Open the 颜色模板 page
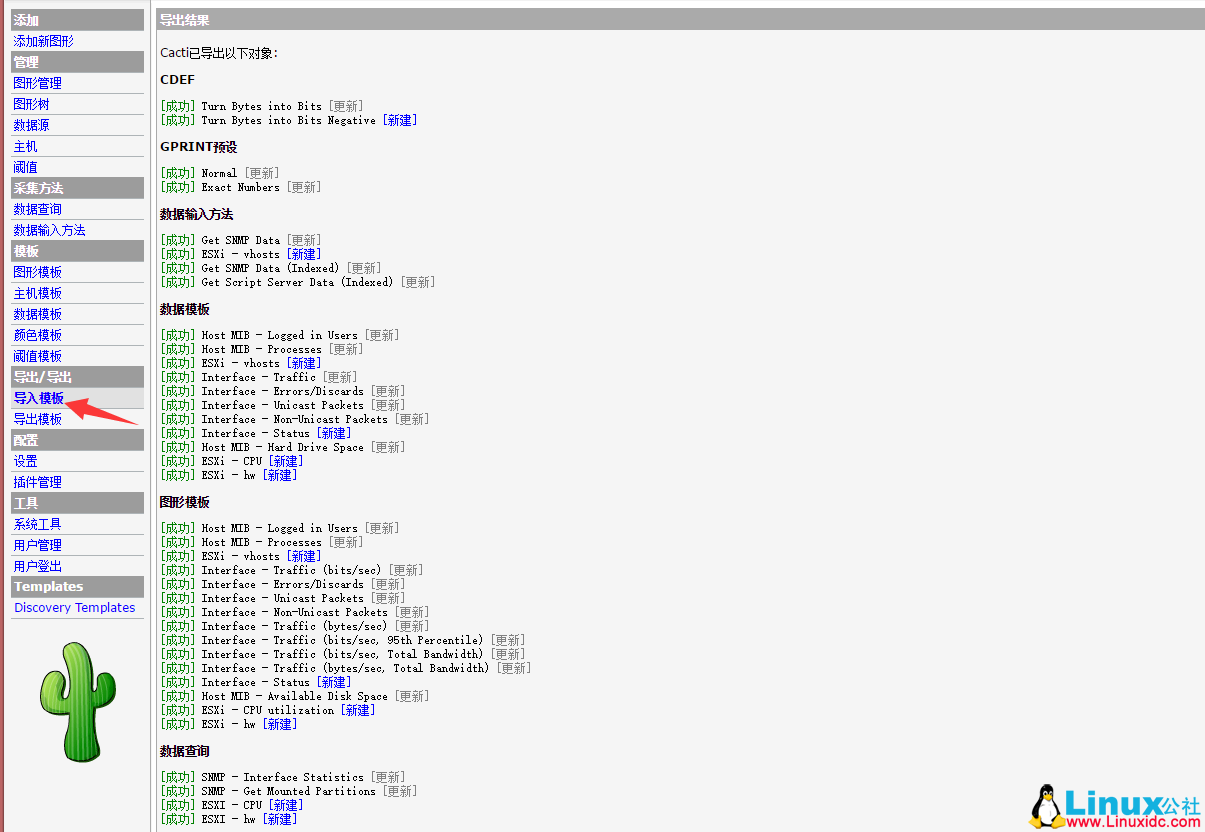Screen dimensions: 1205x832 37,334
